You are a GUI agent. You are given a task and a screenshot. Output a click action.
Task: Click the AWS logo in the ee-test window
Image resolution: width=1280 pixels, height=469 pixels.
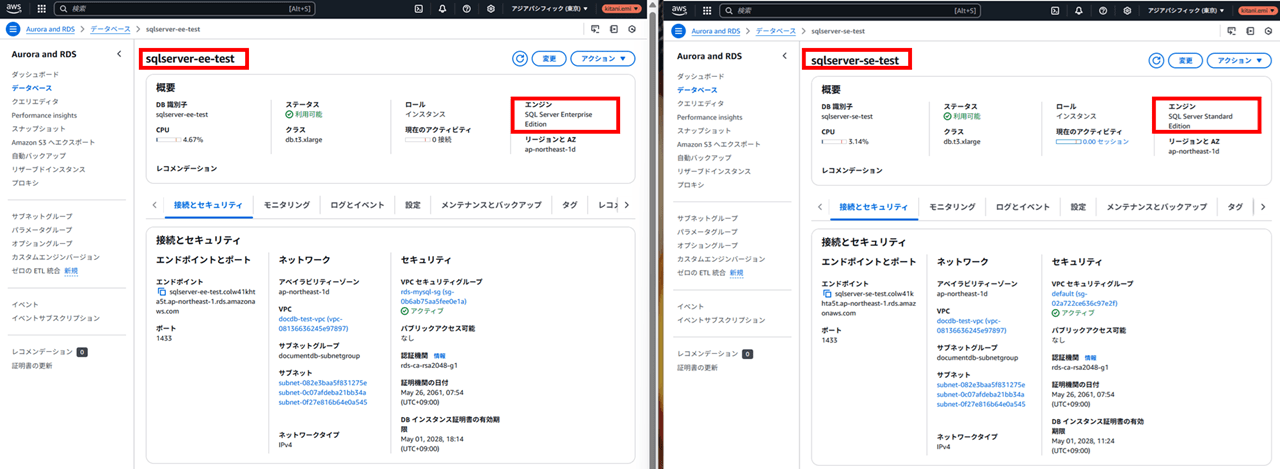tap(16, 10)
